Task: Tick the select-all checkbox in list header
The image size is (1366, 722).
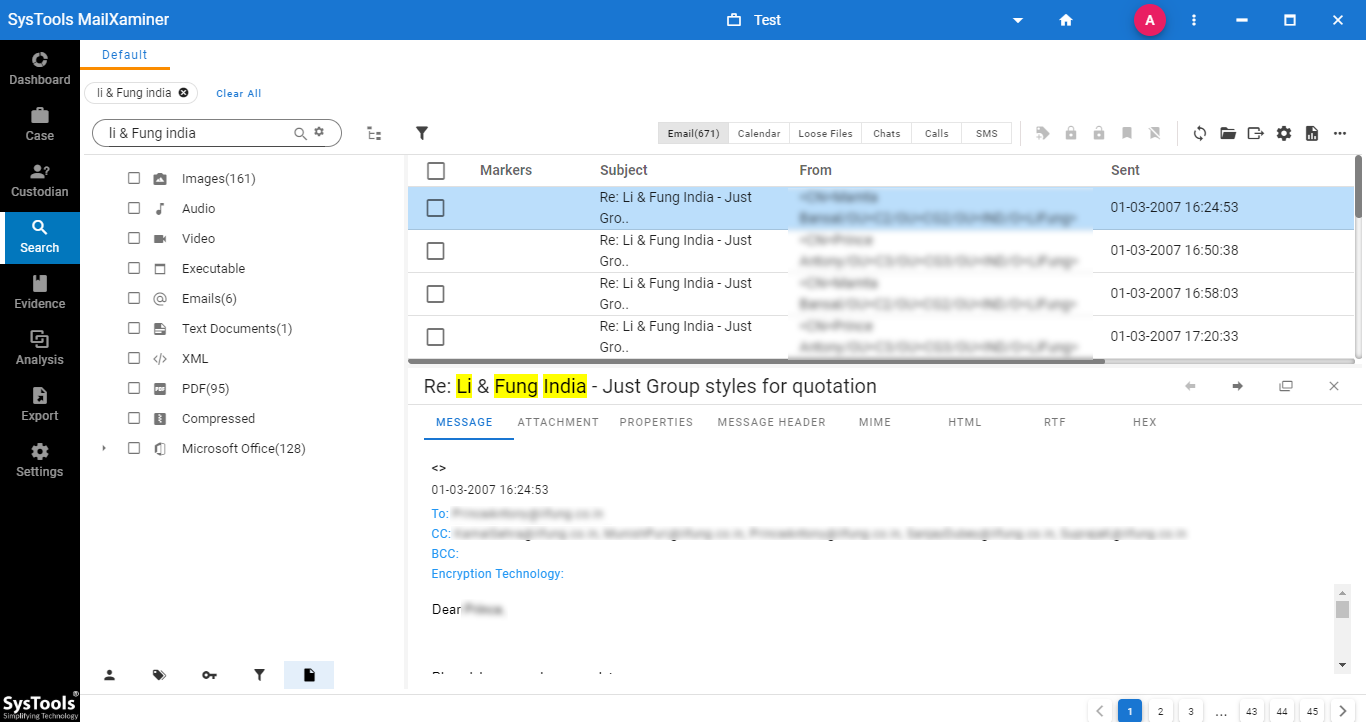Action: tap(436, 170)
